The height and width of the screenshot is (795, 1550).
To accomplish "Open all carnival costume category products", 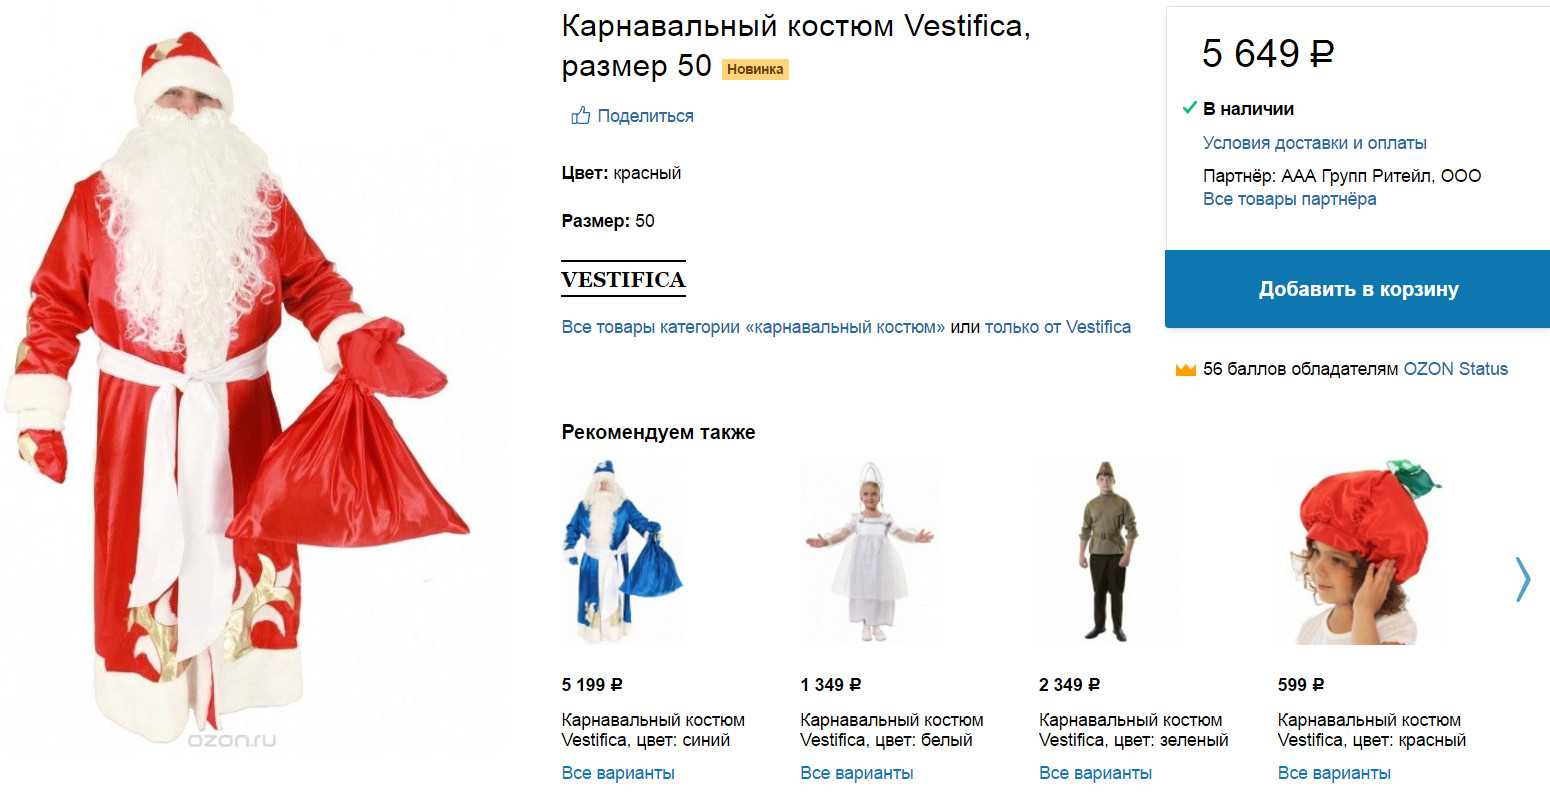I will [x=753, y=327].
